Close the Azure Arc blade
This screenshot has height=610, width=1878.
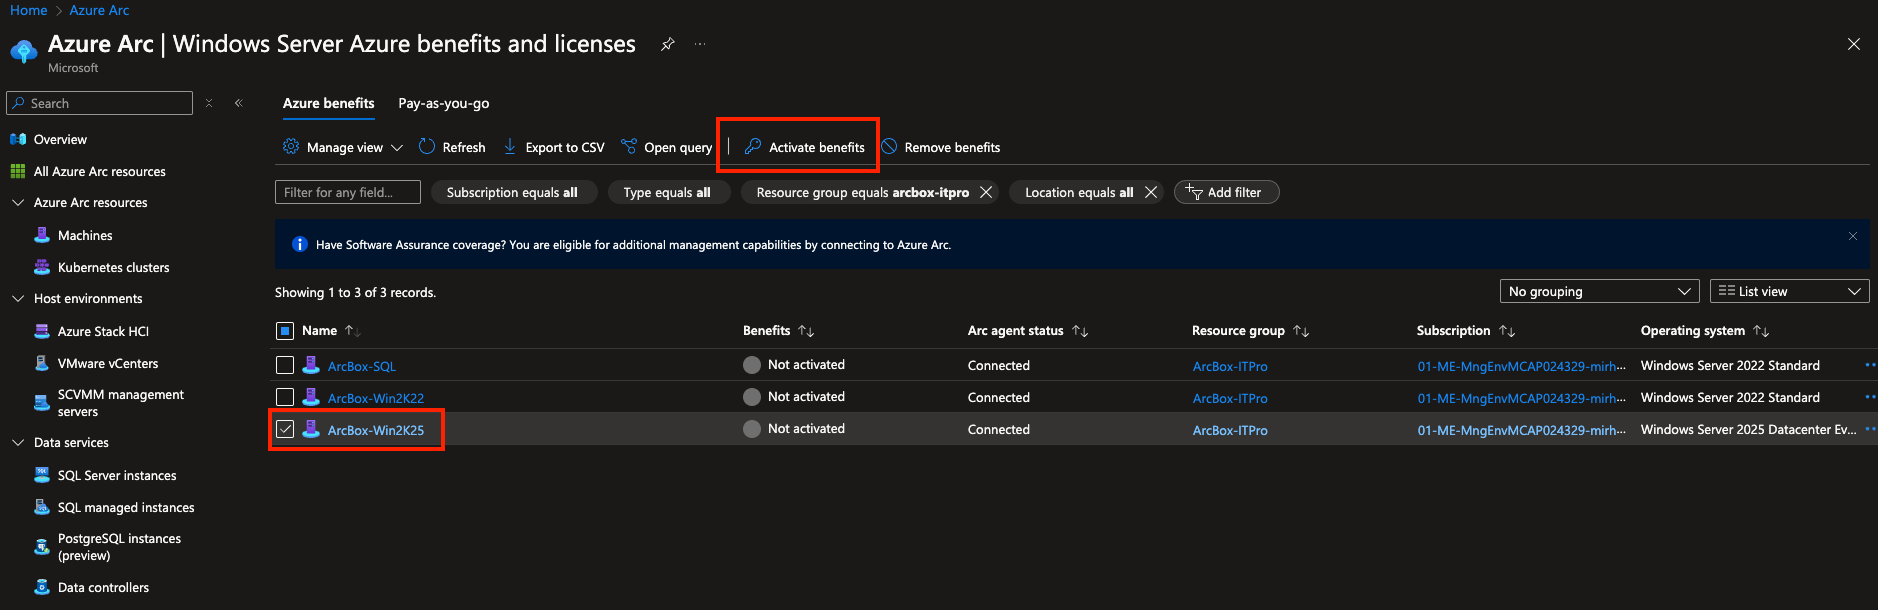click(x=1853, y=44)
